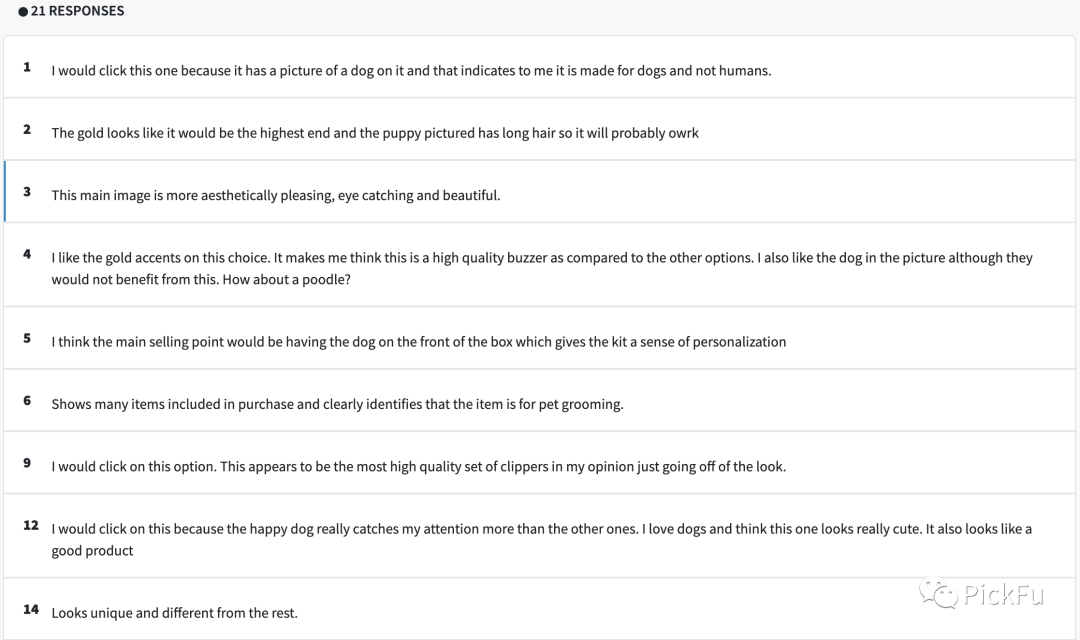Click response number 14 label
This screenshot has height=640, width=1080.
click(x=31, y=609)
